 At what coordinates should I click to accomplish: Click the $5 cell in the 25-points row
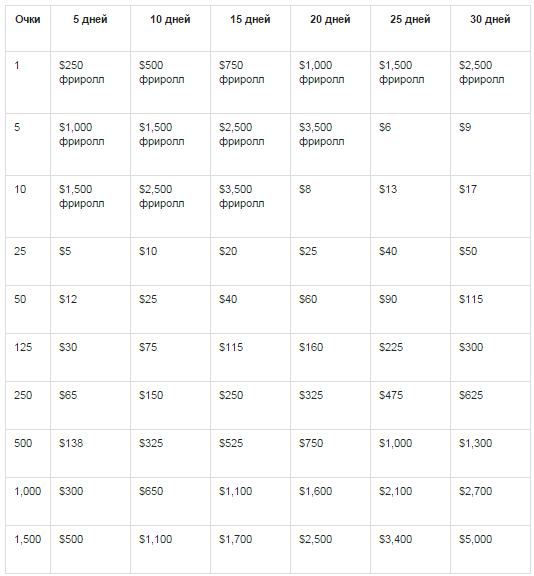[x=90, y=262]
